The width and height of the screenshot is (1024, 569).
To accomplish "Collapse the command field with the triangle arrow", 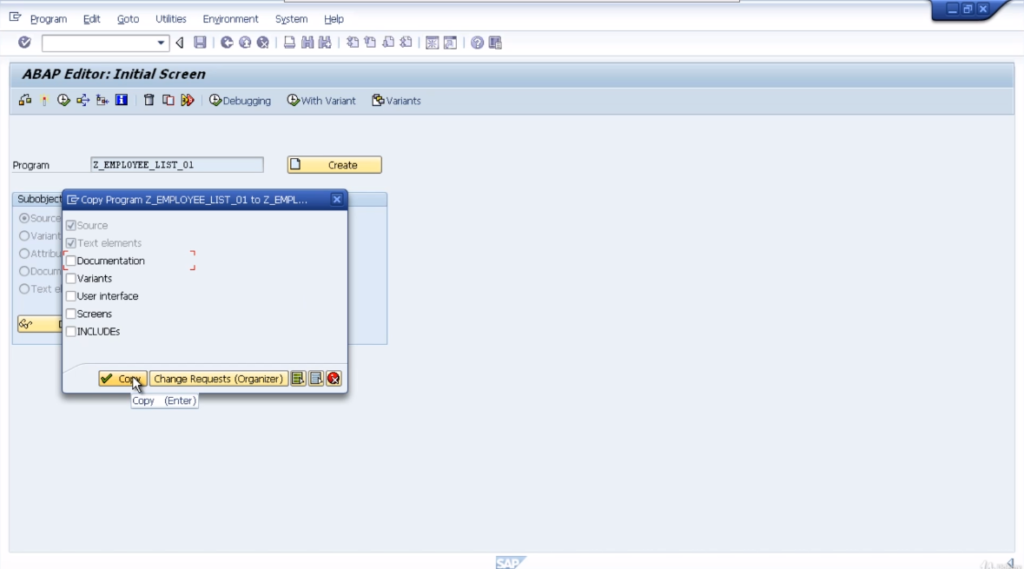I will [x=180, y=42].
